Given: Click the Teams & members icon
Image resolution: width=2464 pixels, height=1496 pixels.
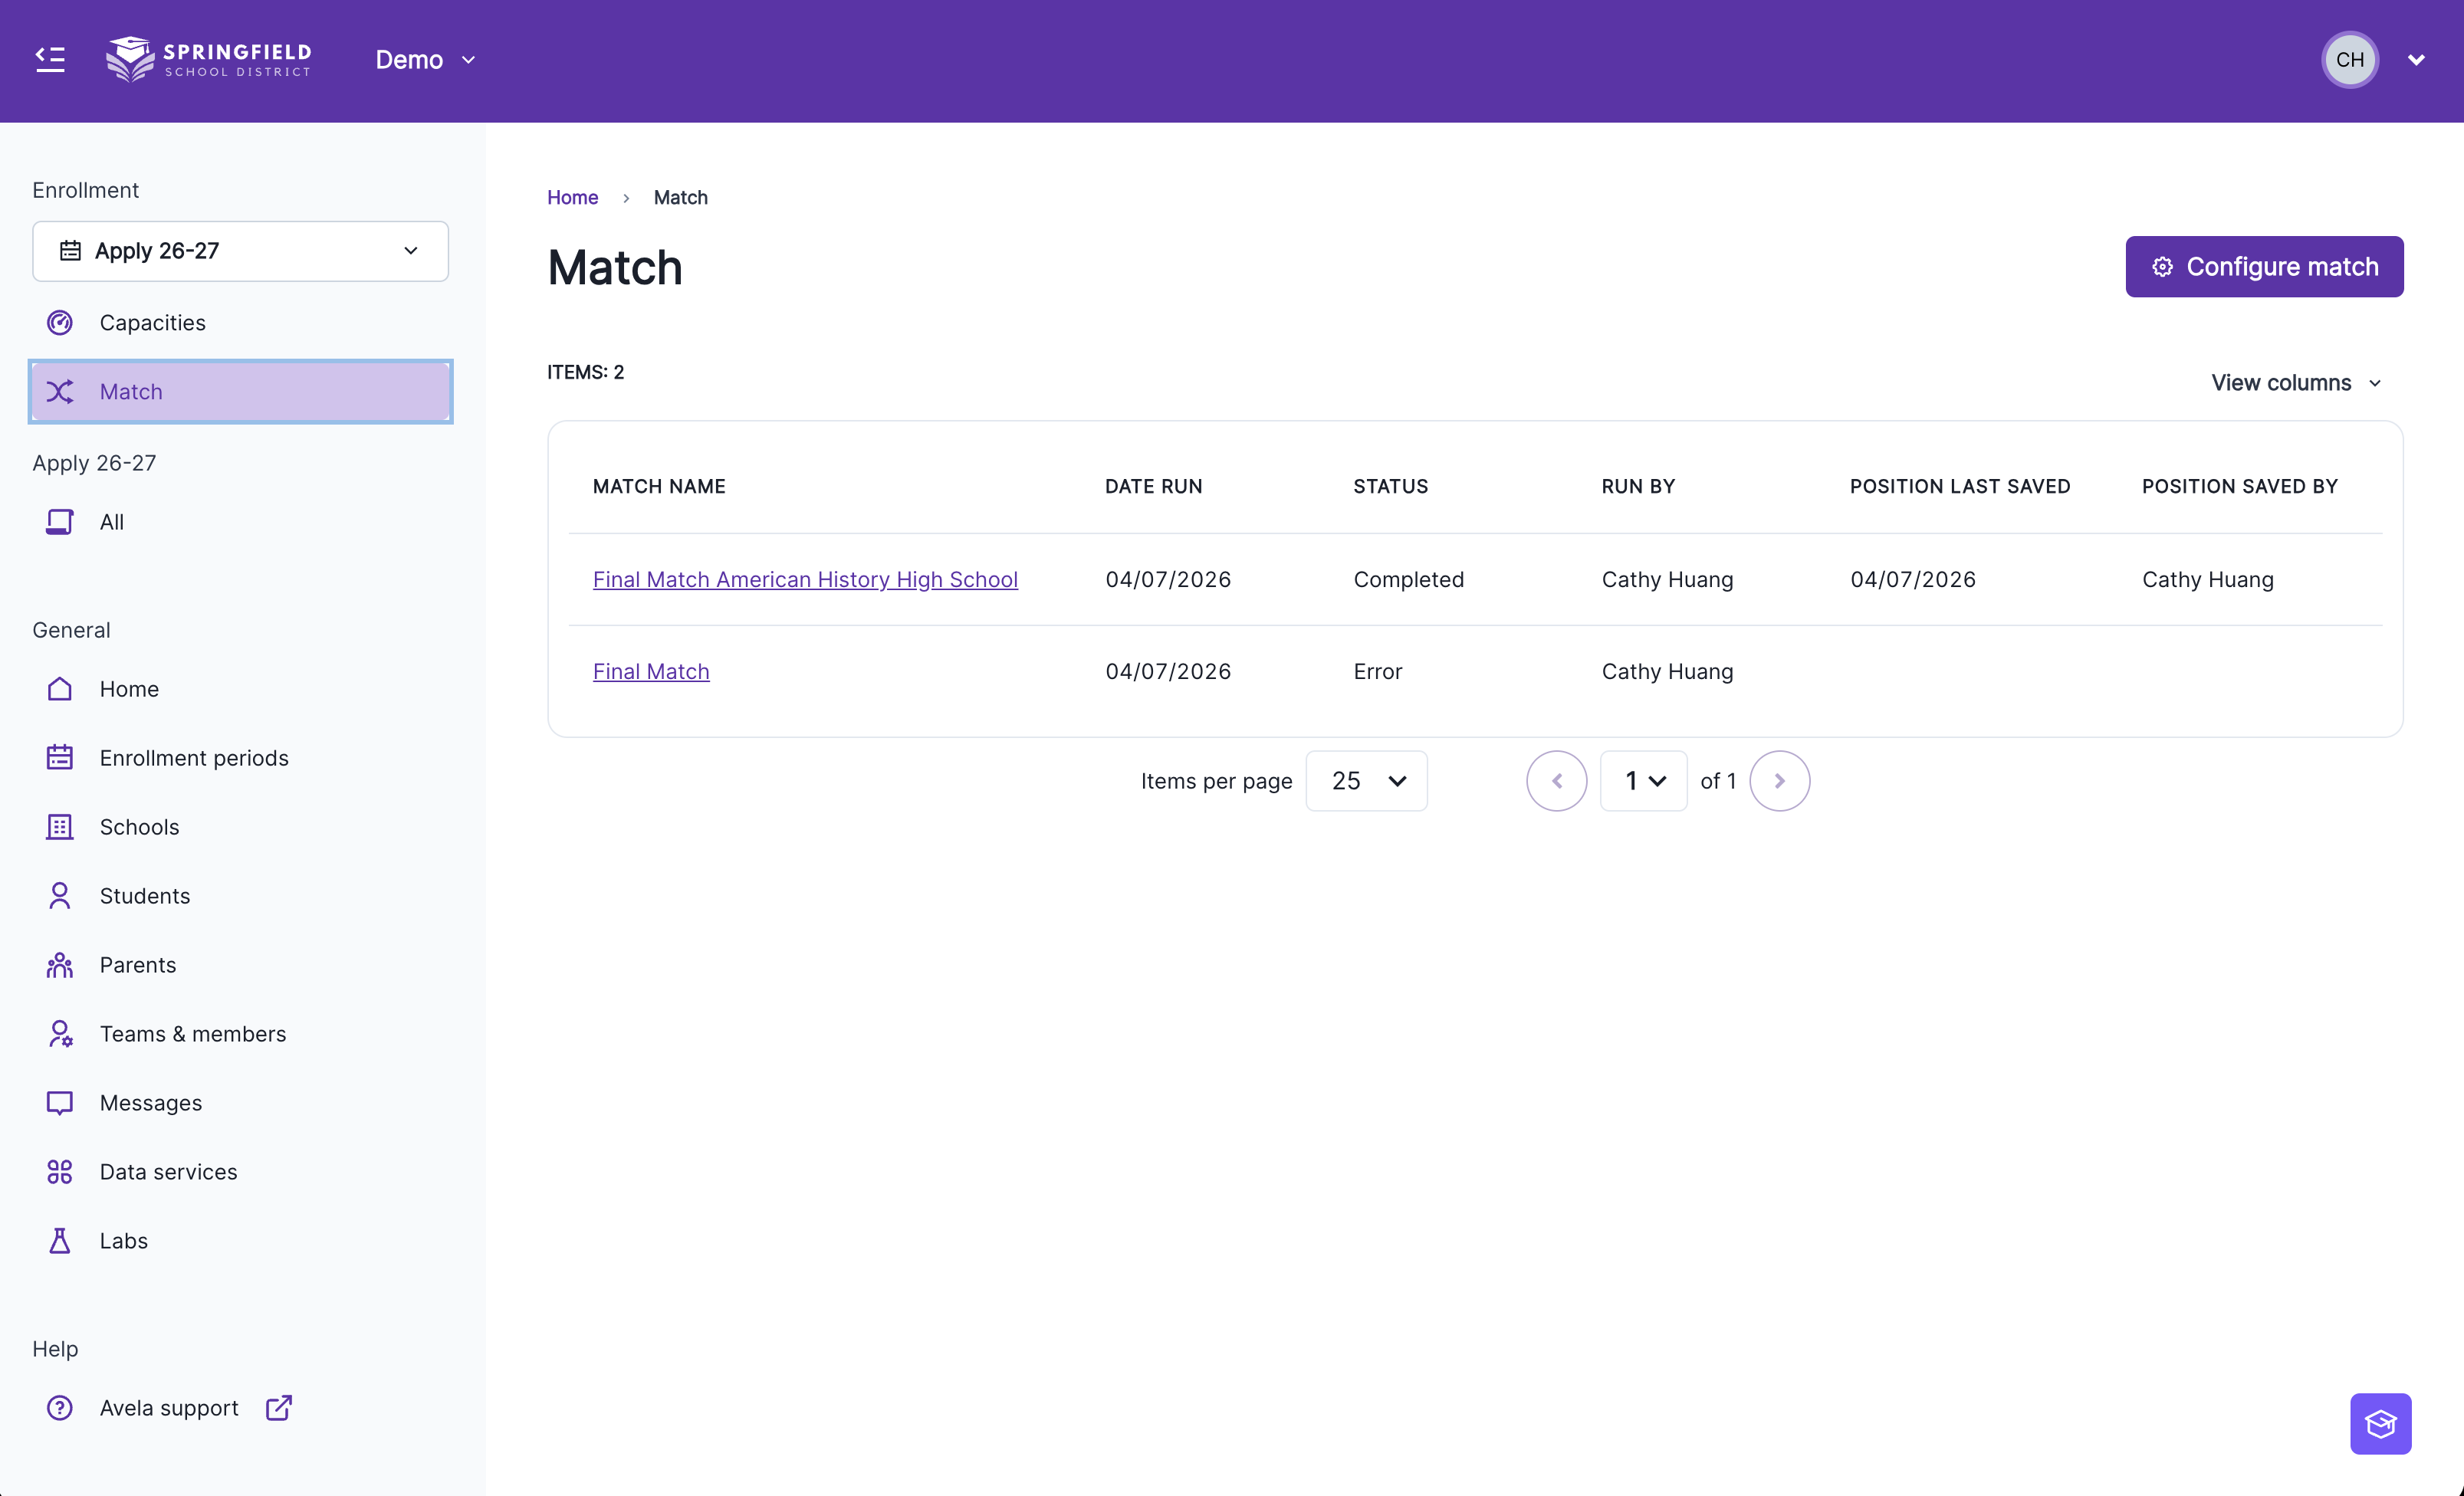Looking at the screenshot, I should (60, 1034).
